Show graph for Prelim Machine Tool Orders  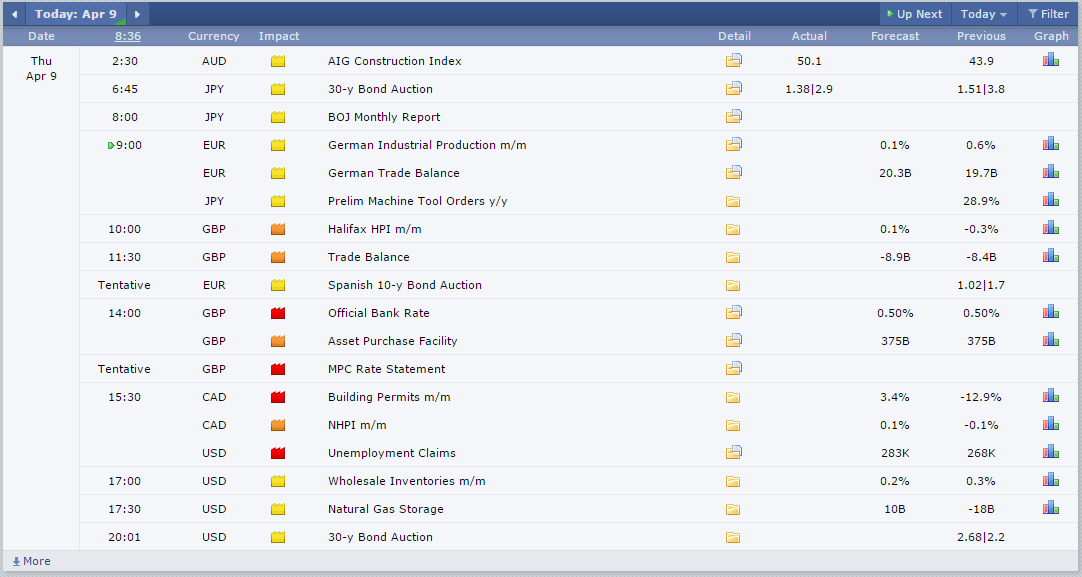[1051, 200]
